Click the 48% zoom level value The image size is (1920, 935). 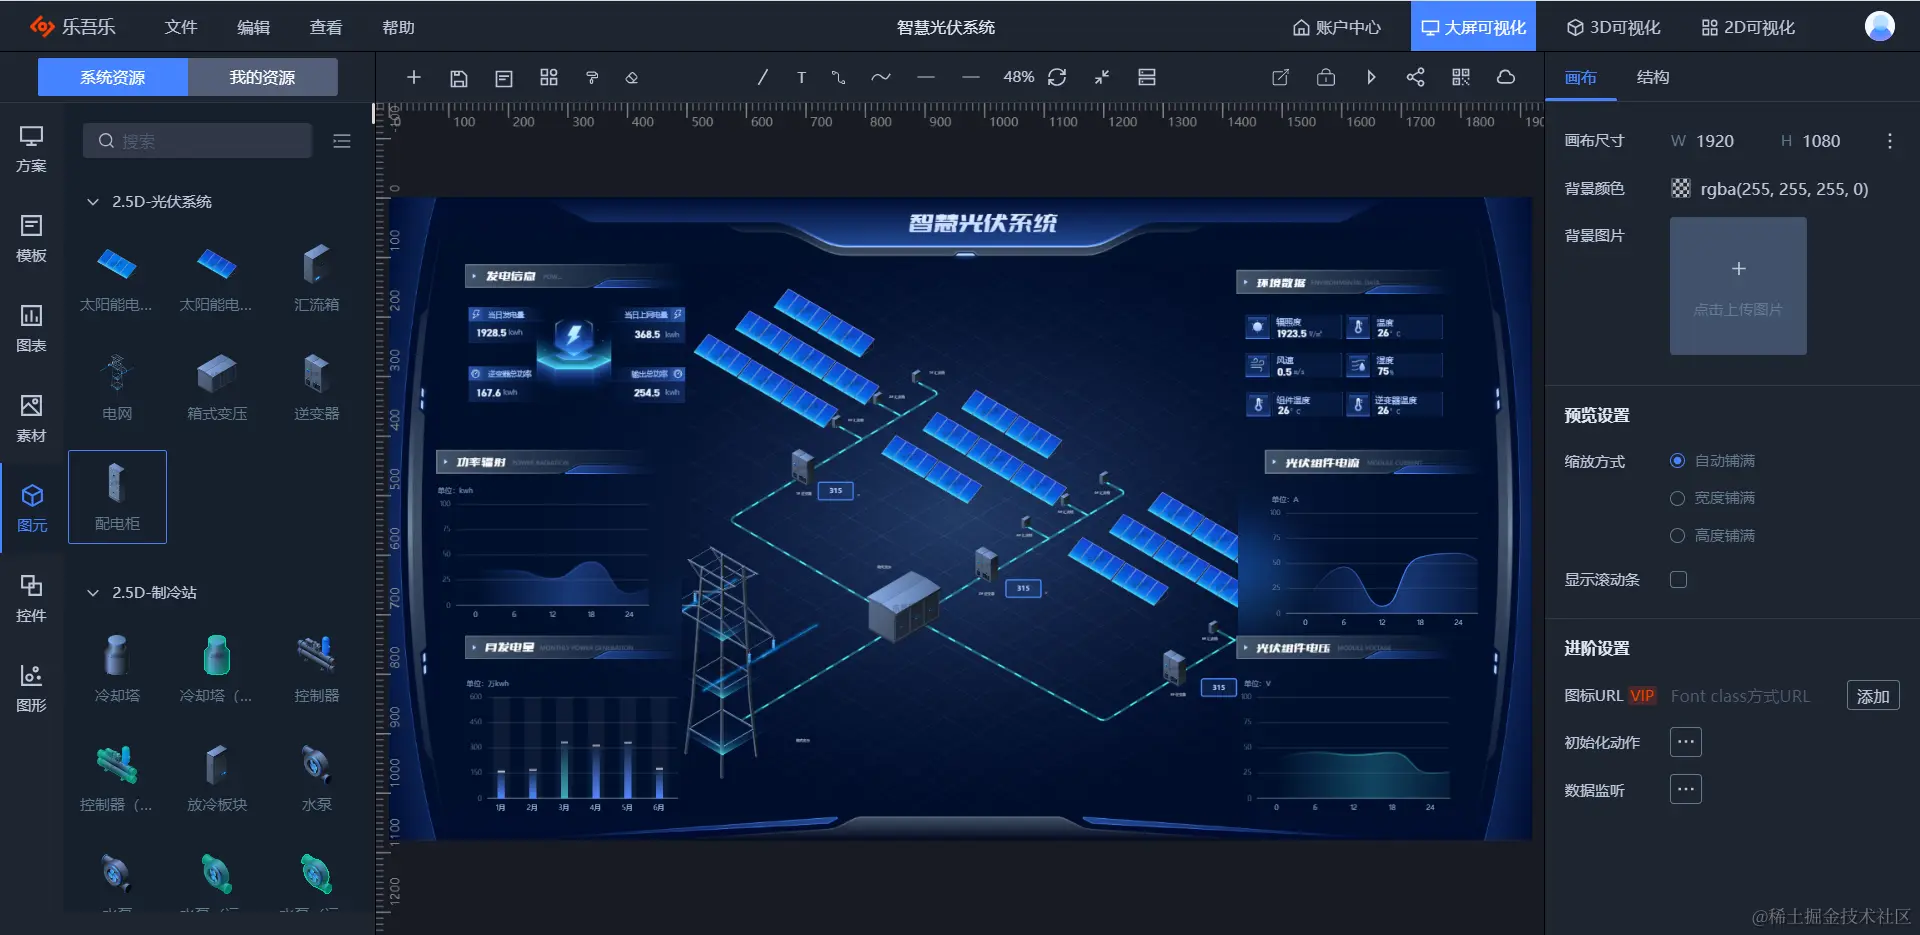1018,77
